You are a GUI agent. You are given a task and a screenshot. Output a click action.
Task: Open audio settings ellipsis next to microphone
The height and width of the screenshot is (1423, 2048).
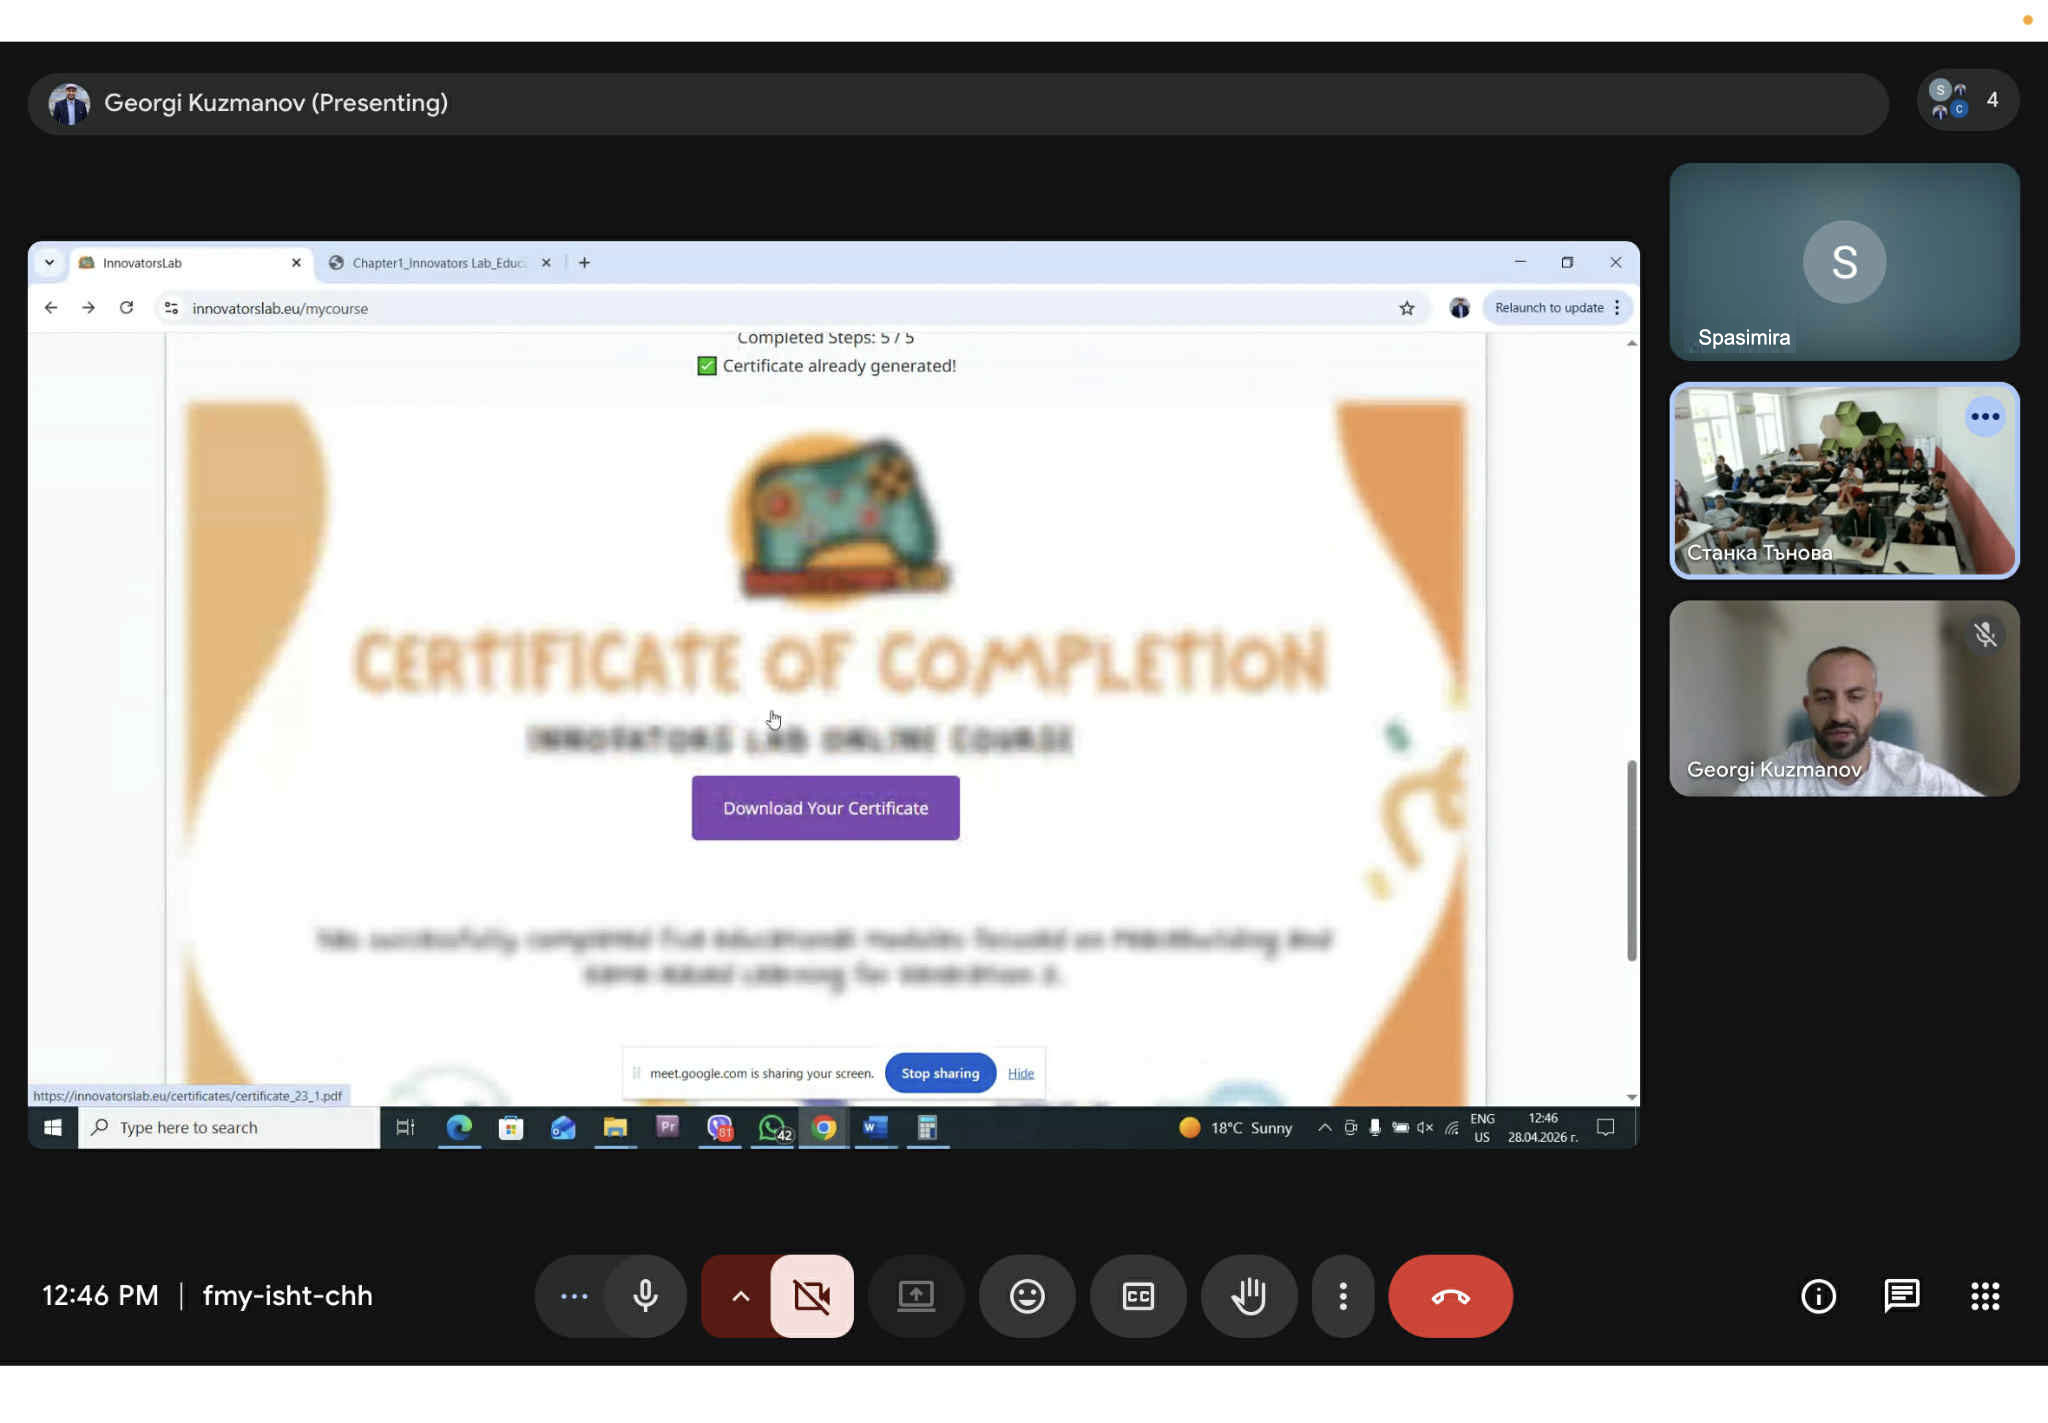574,1296
